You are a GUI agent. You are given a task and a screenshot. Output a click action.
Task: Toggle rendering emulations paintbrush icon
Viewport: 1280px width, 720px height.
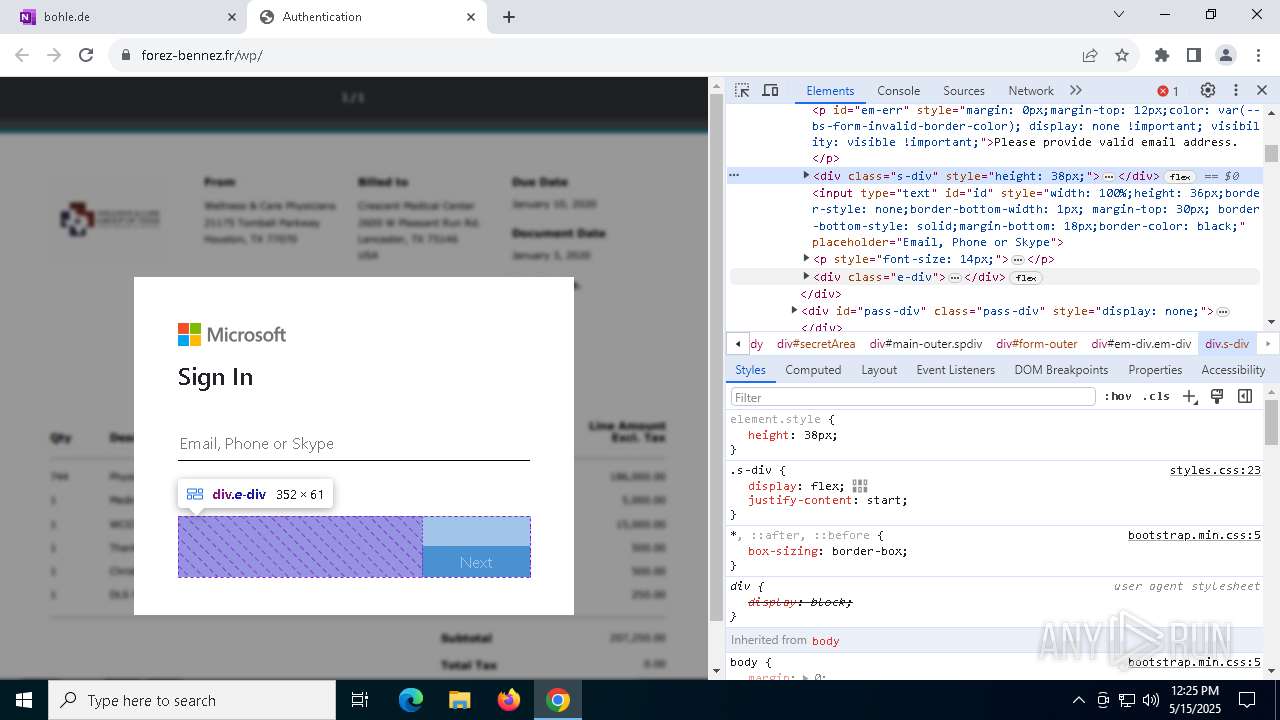tap(1217, 396)
